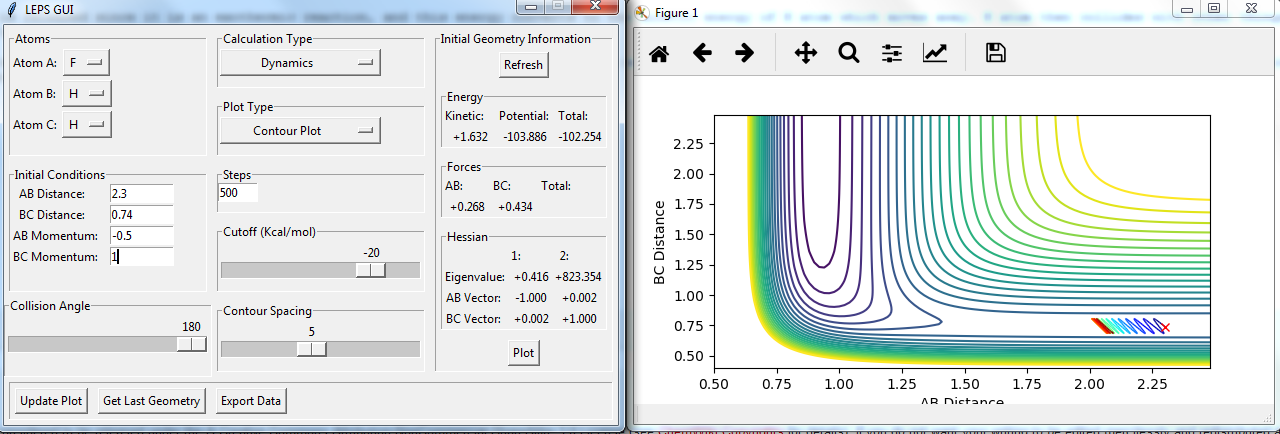Click the Forward arrow in figure toolbar
The image size is (1280, 434).
pyautogui.click(x=744, y=54)
